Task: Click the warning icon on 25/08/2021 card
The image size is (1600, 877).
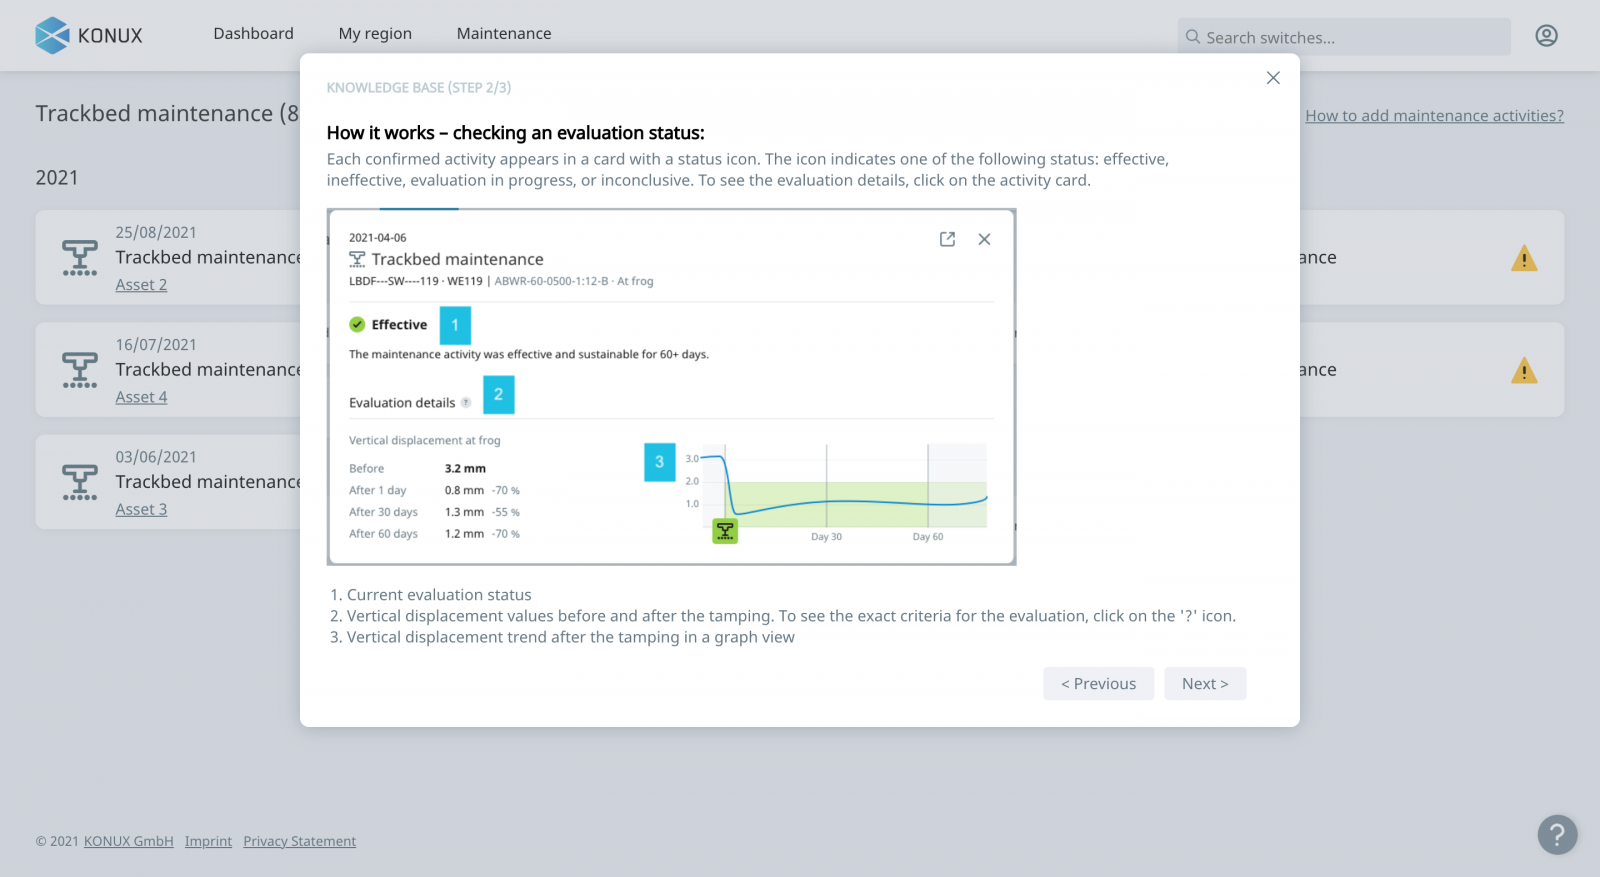Action: (x=1524, y=258)
